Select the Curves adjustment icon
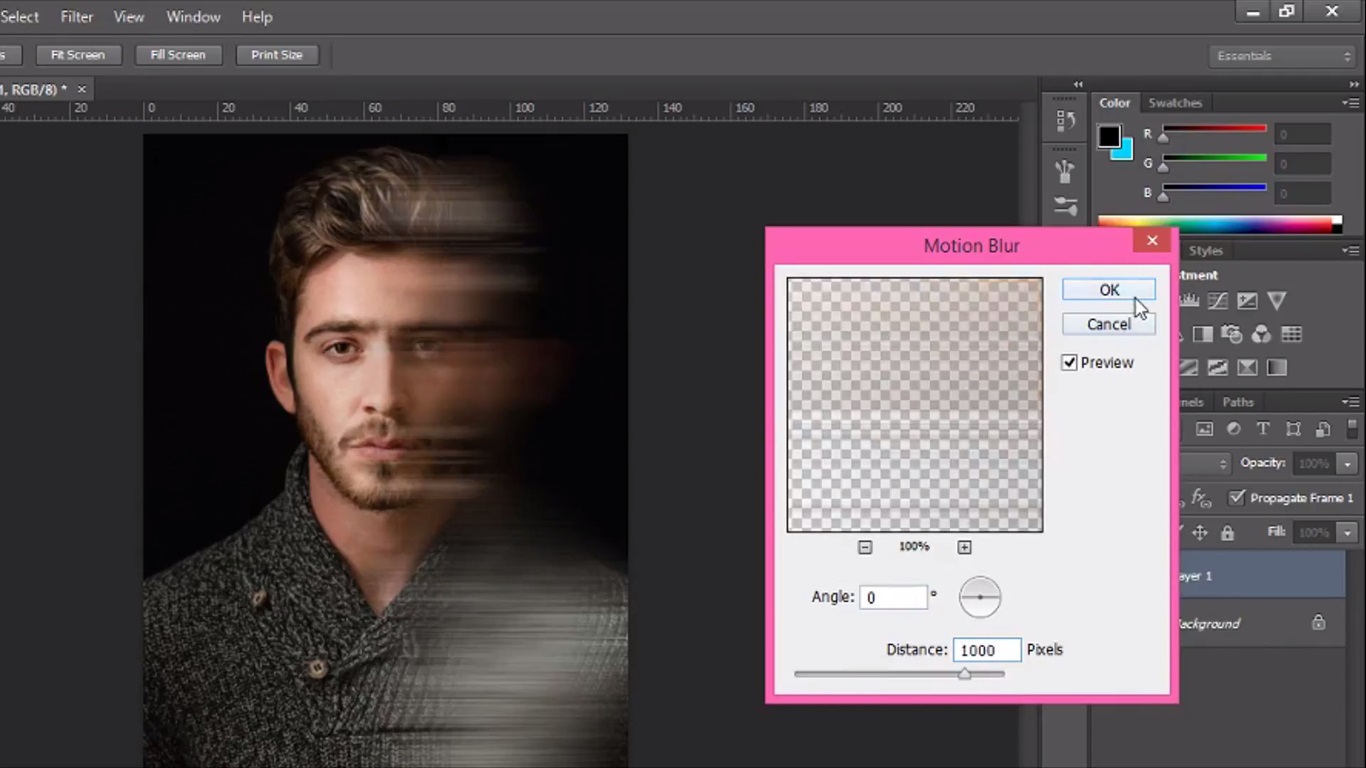The image size is (1366, 768). (1217, 301)
